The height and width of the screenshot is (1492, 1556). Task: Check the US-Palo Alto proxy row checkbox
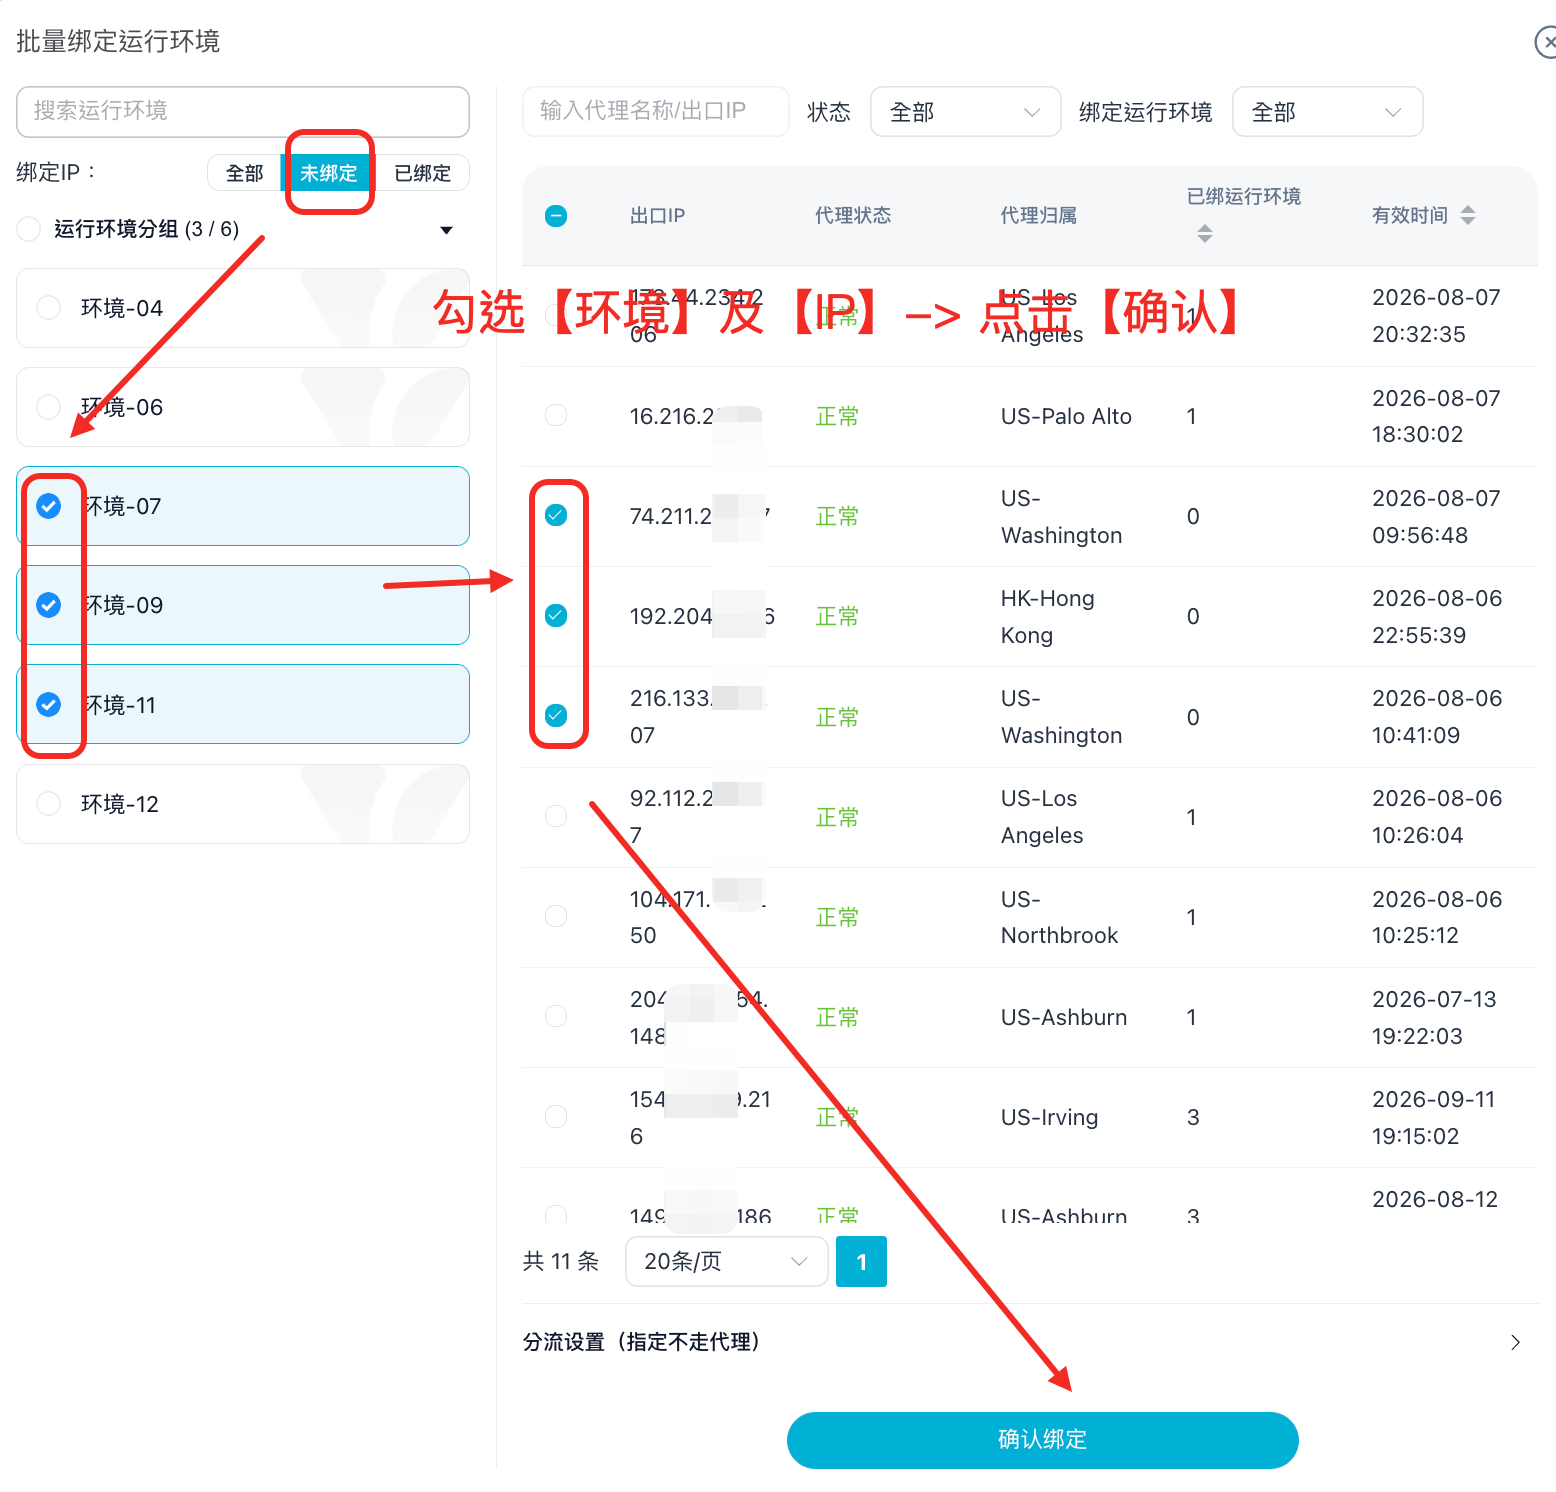[556, 415]
